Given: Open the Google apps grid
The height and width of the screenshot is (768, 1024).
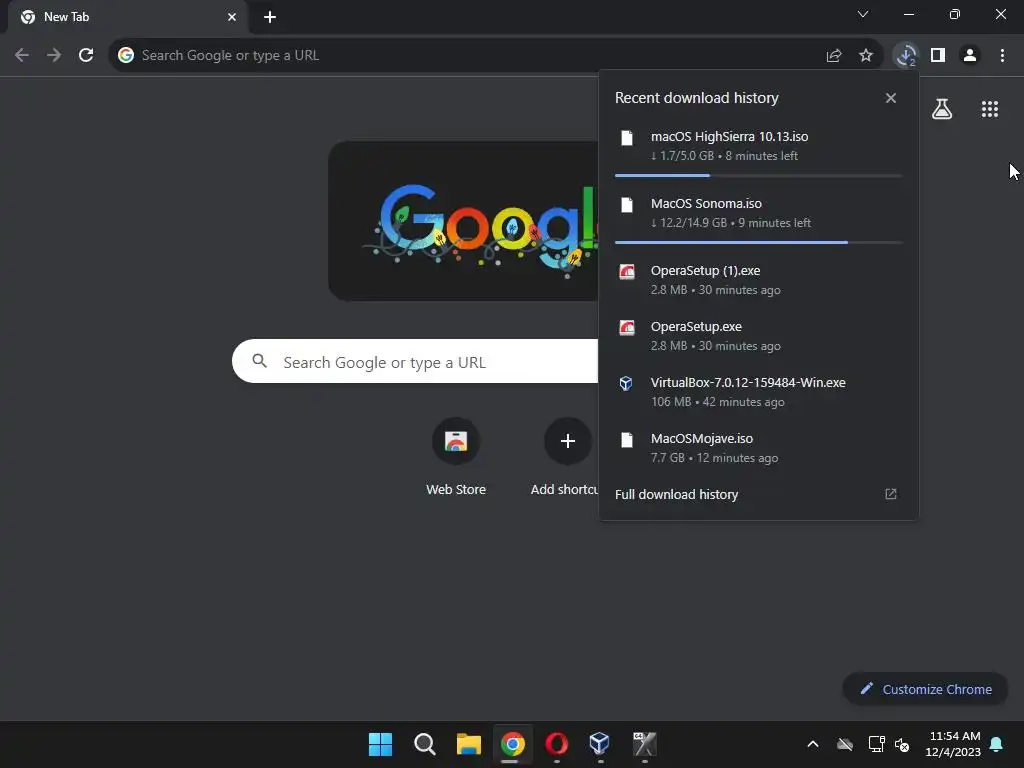Looking at the screenshot, I should coord(990,109).
